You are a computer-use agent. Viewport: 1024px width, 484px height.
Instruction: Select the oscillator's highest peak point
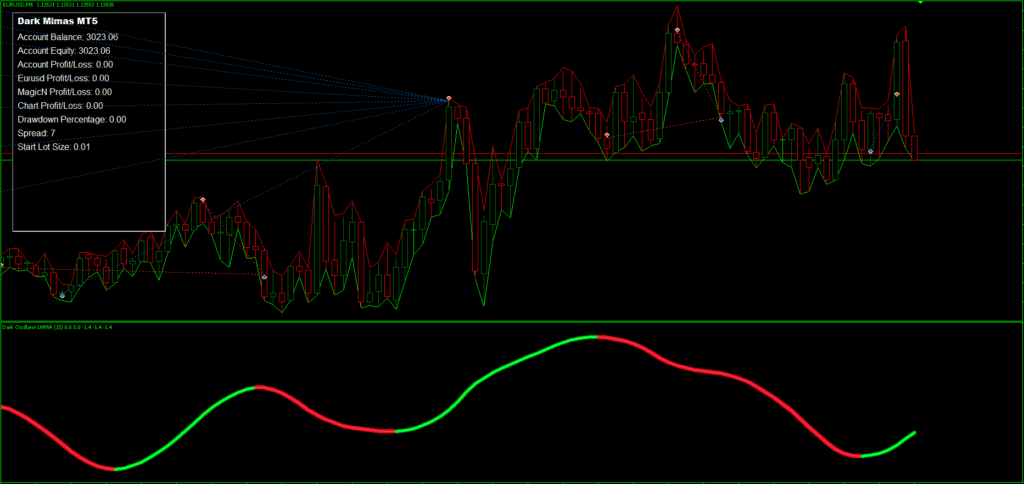click(588, 338)
